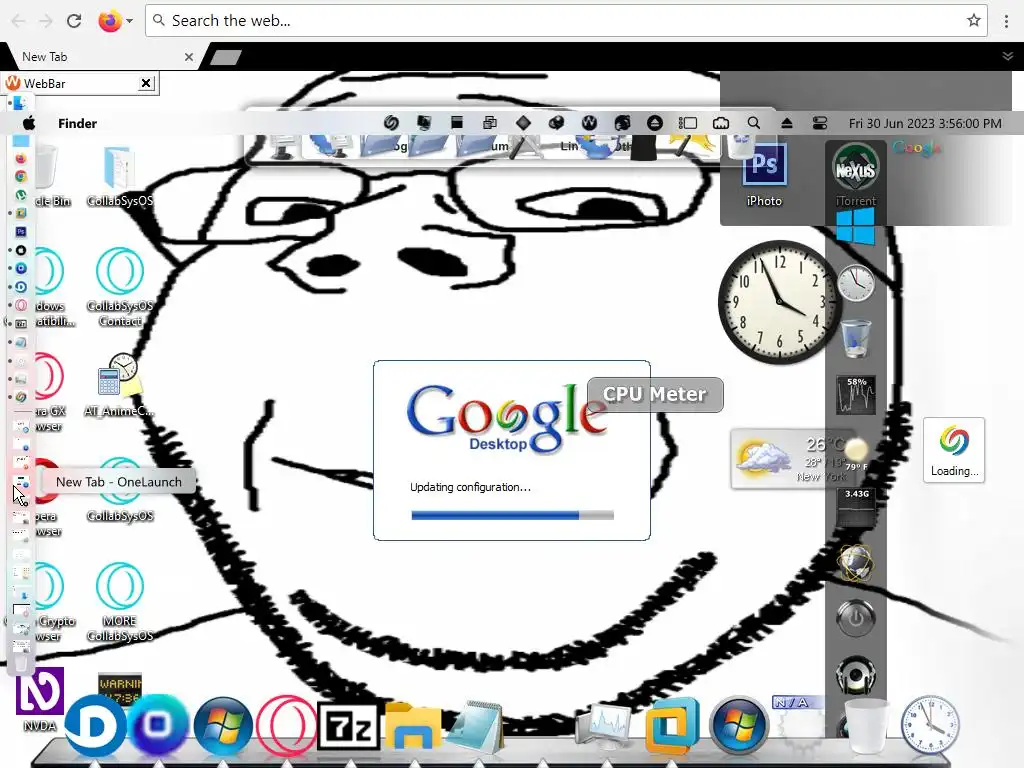
Task: Click the Loading... widget
Action: pos(953,450)
